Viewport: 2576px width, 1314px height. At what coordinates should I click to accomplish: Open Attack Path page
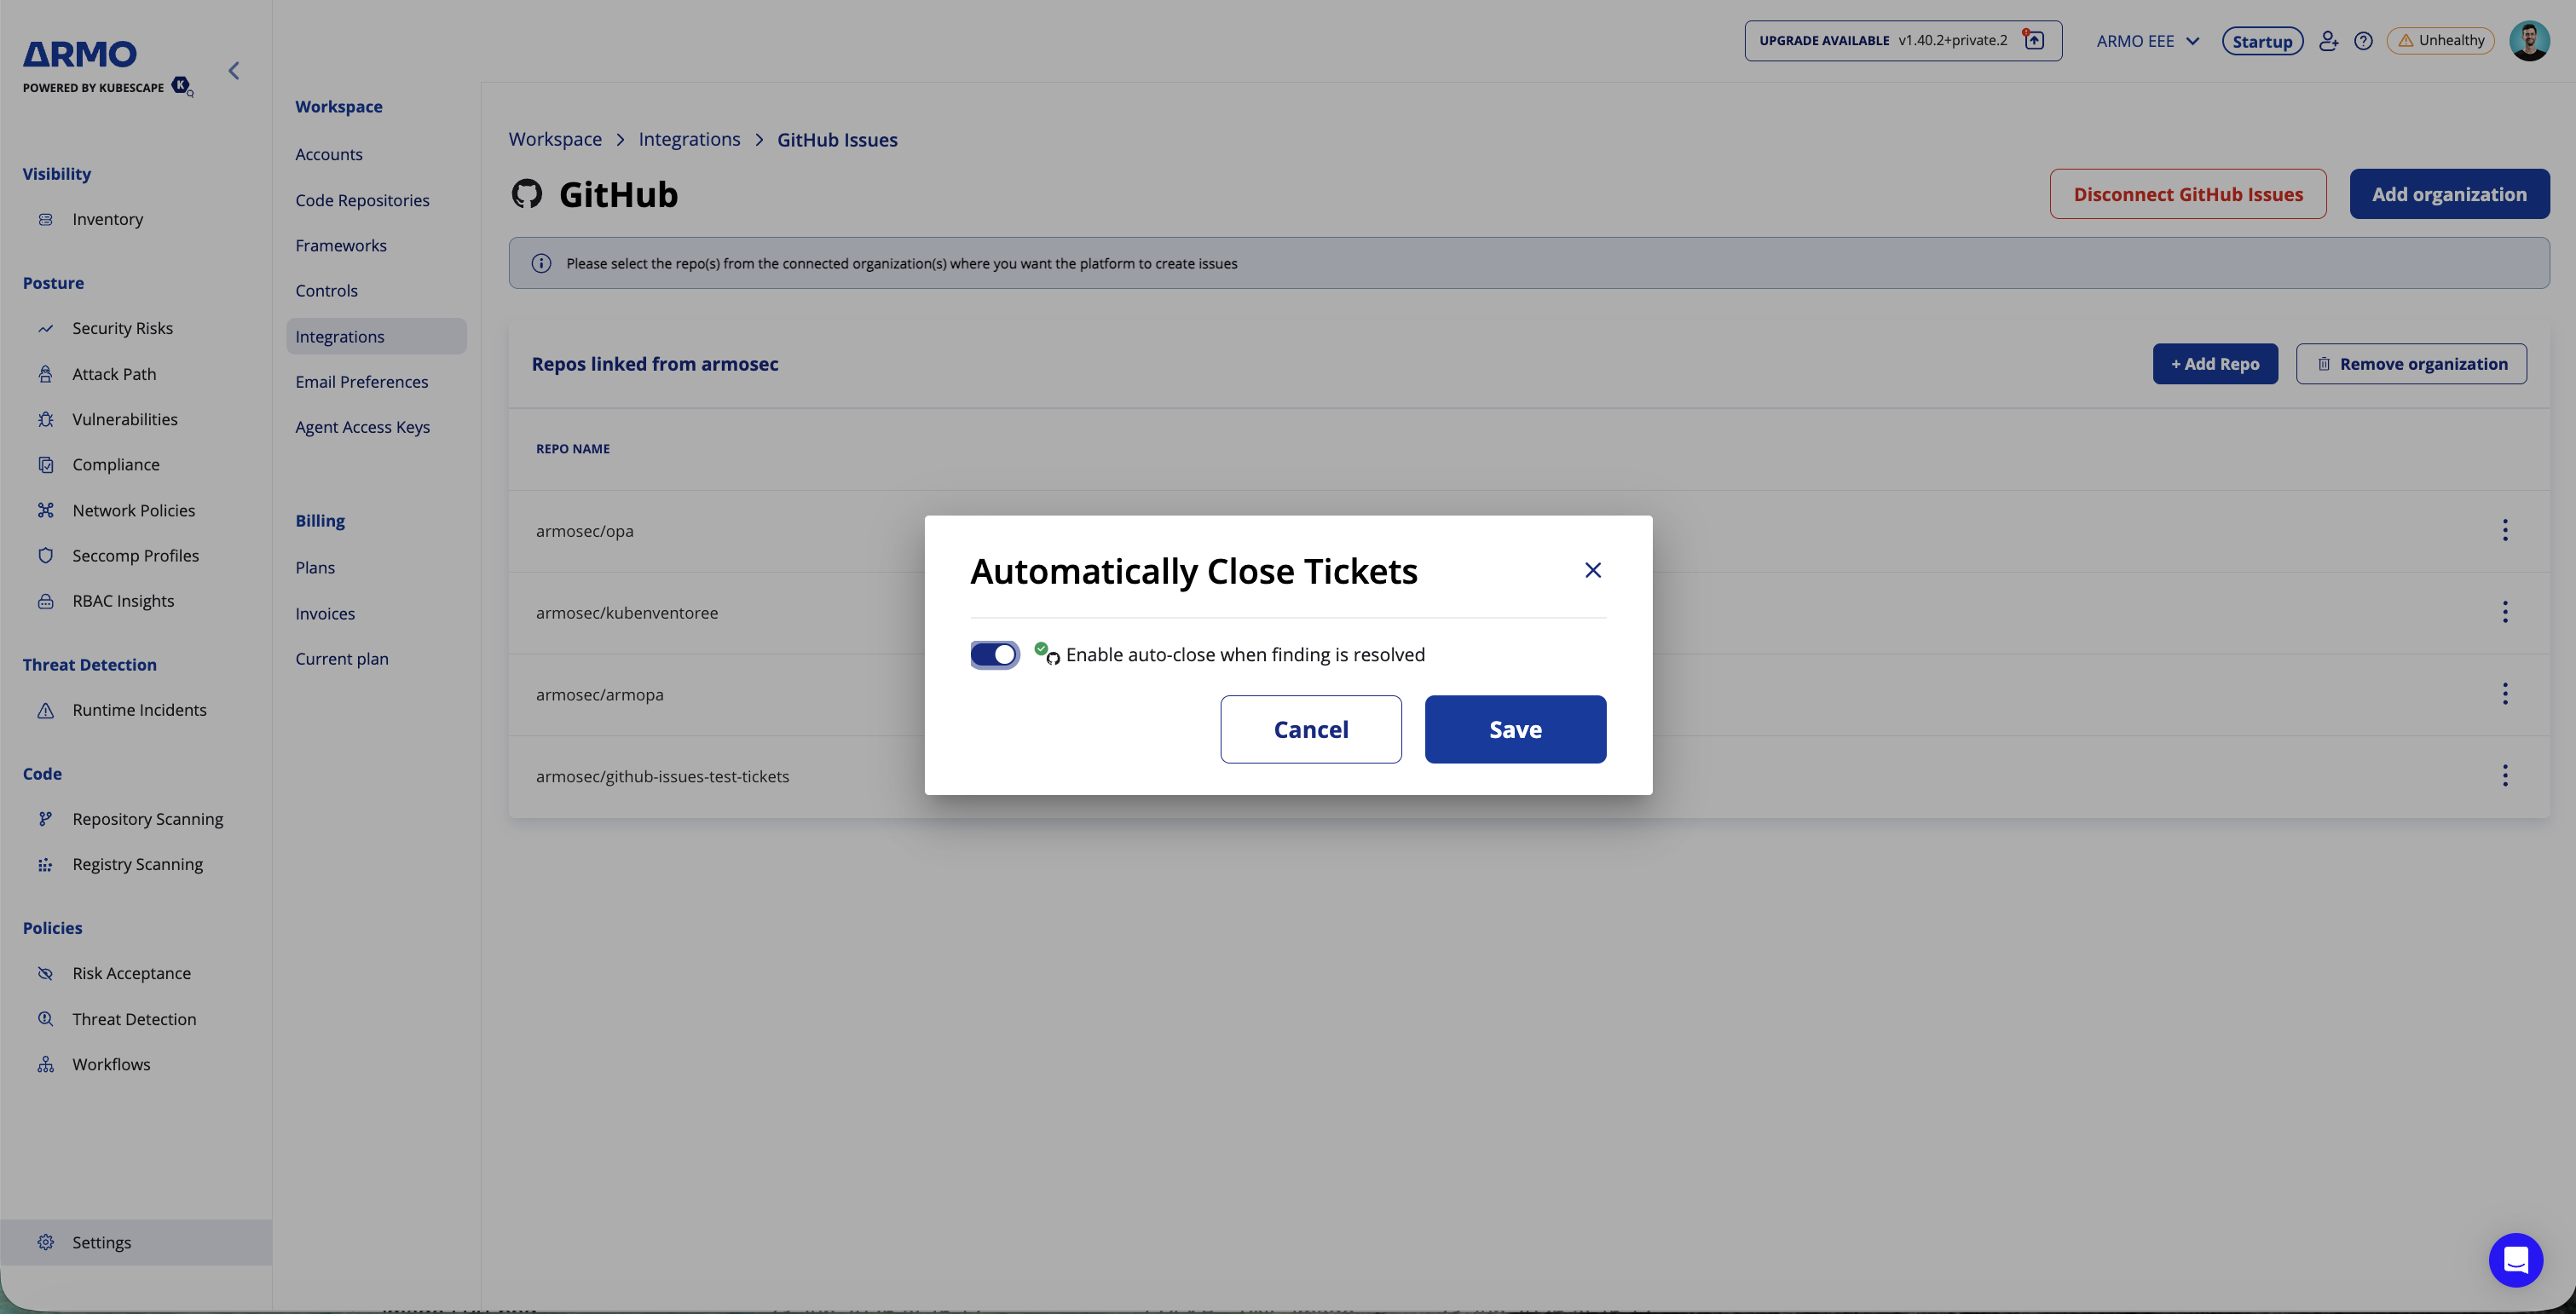pos(114,374)
